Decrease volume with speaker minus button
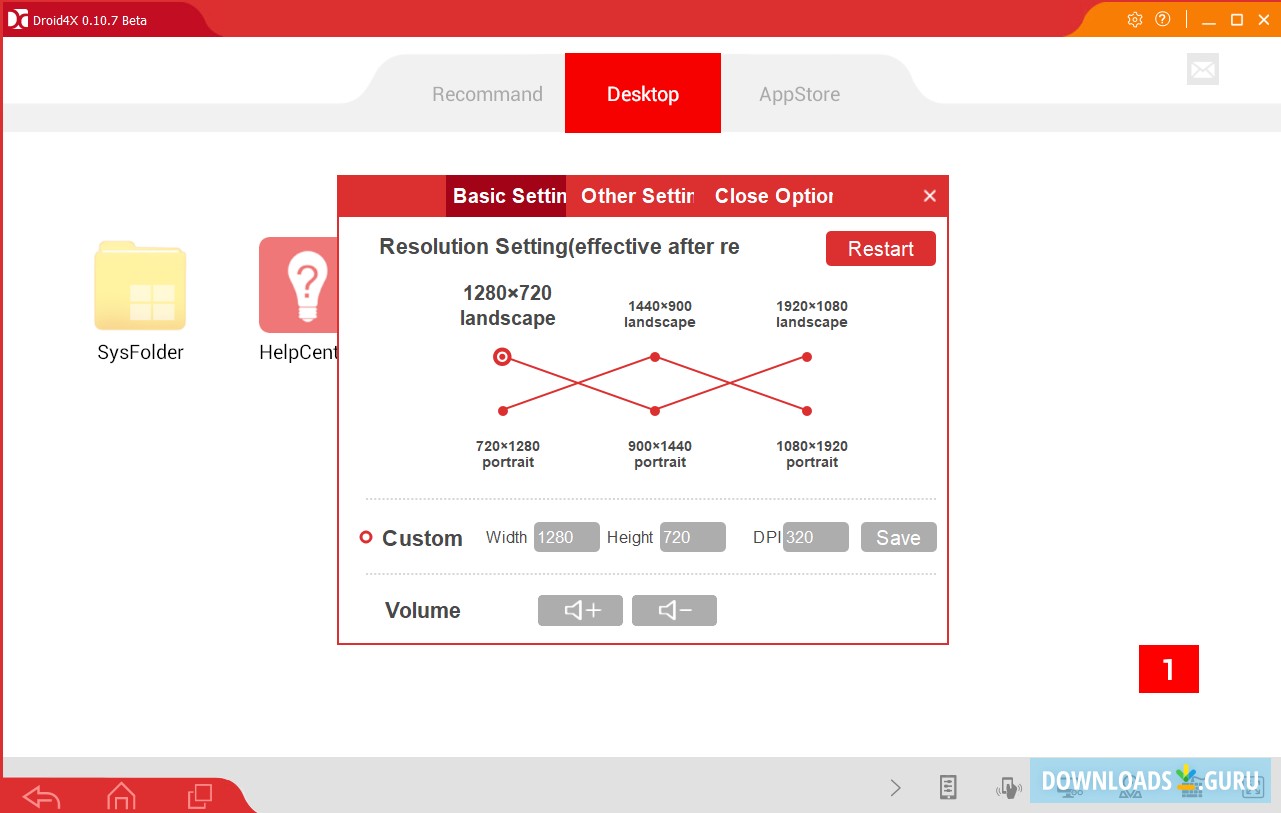 point(674,610)
